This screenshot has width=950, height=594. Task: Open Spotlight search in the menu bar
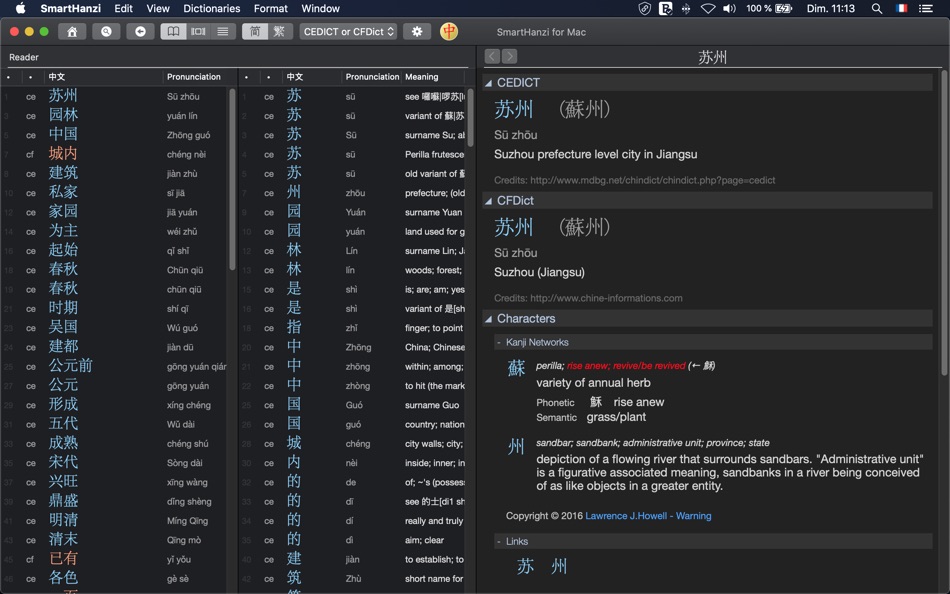[877, 8]
